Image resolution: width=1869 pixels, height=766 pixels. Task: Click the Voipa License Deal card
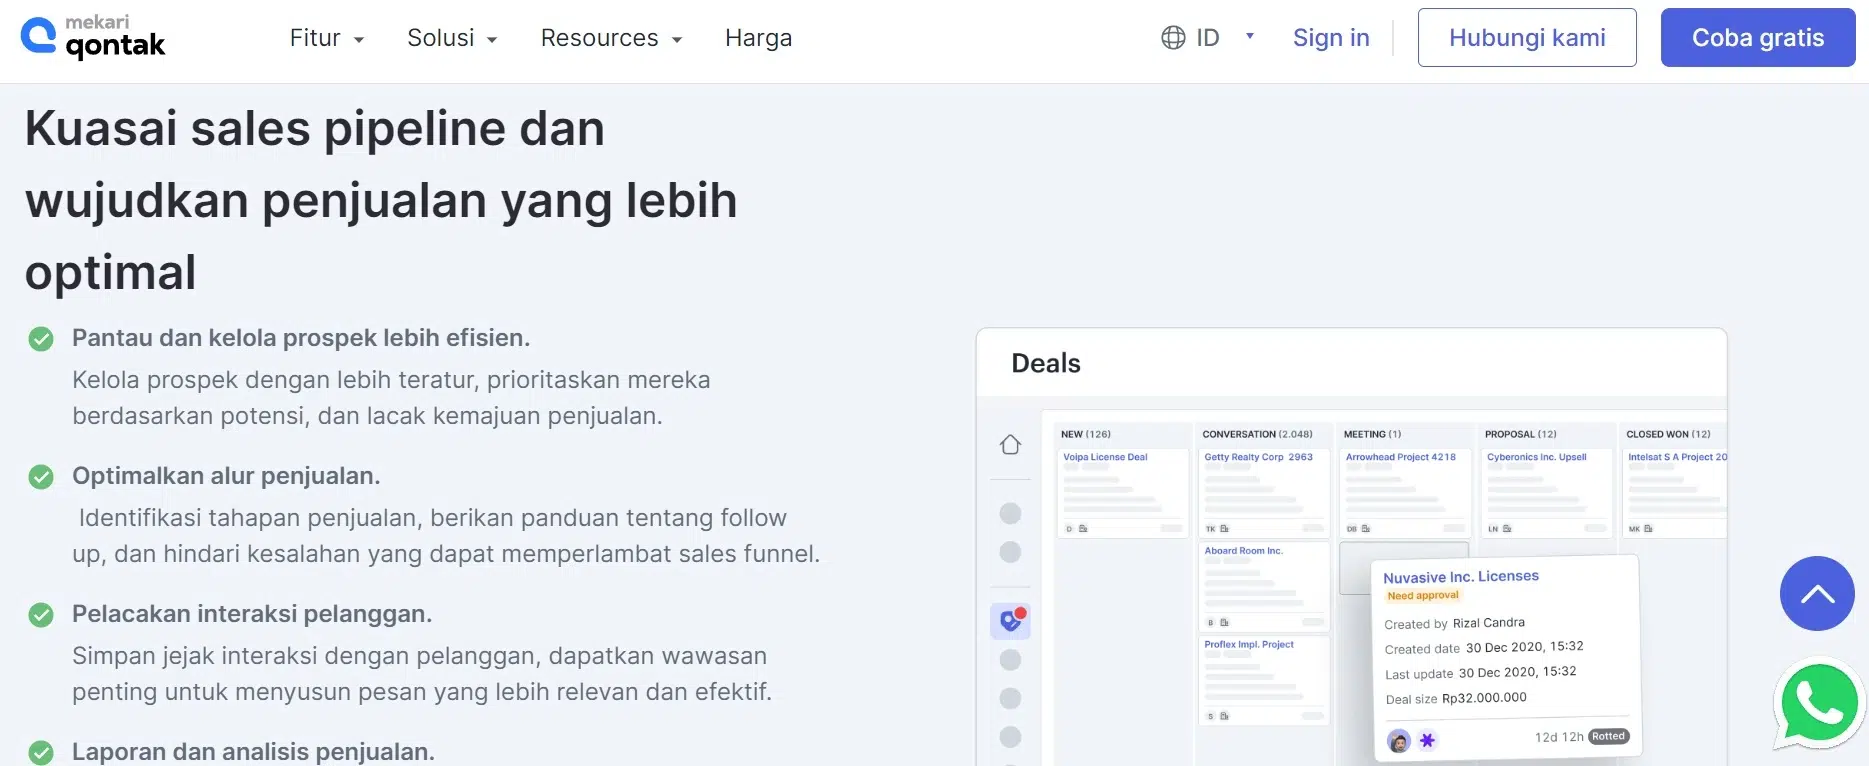(1123, 493)
